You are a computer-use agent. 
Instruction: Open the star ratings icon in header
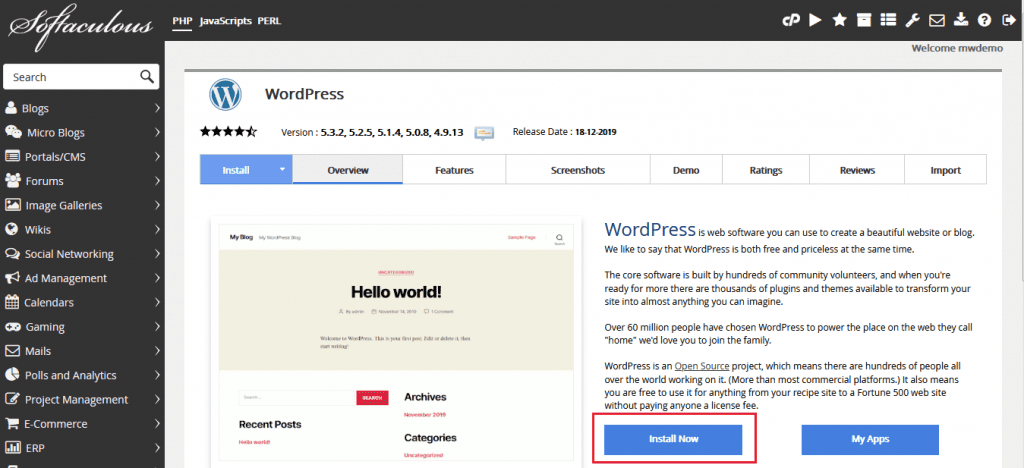point(839,20)
